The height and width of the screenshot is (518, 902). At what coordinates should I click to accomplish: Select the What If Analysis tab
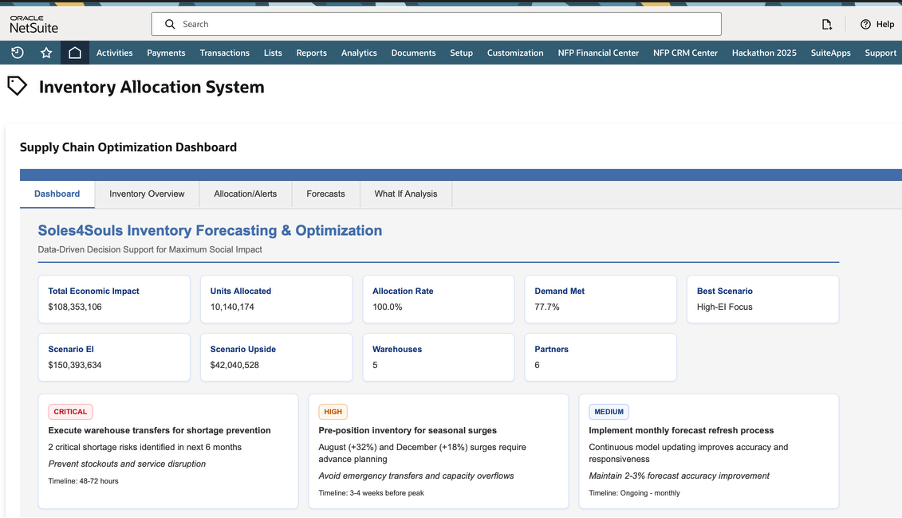tap(405, 194)
